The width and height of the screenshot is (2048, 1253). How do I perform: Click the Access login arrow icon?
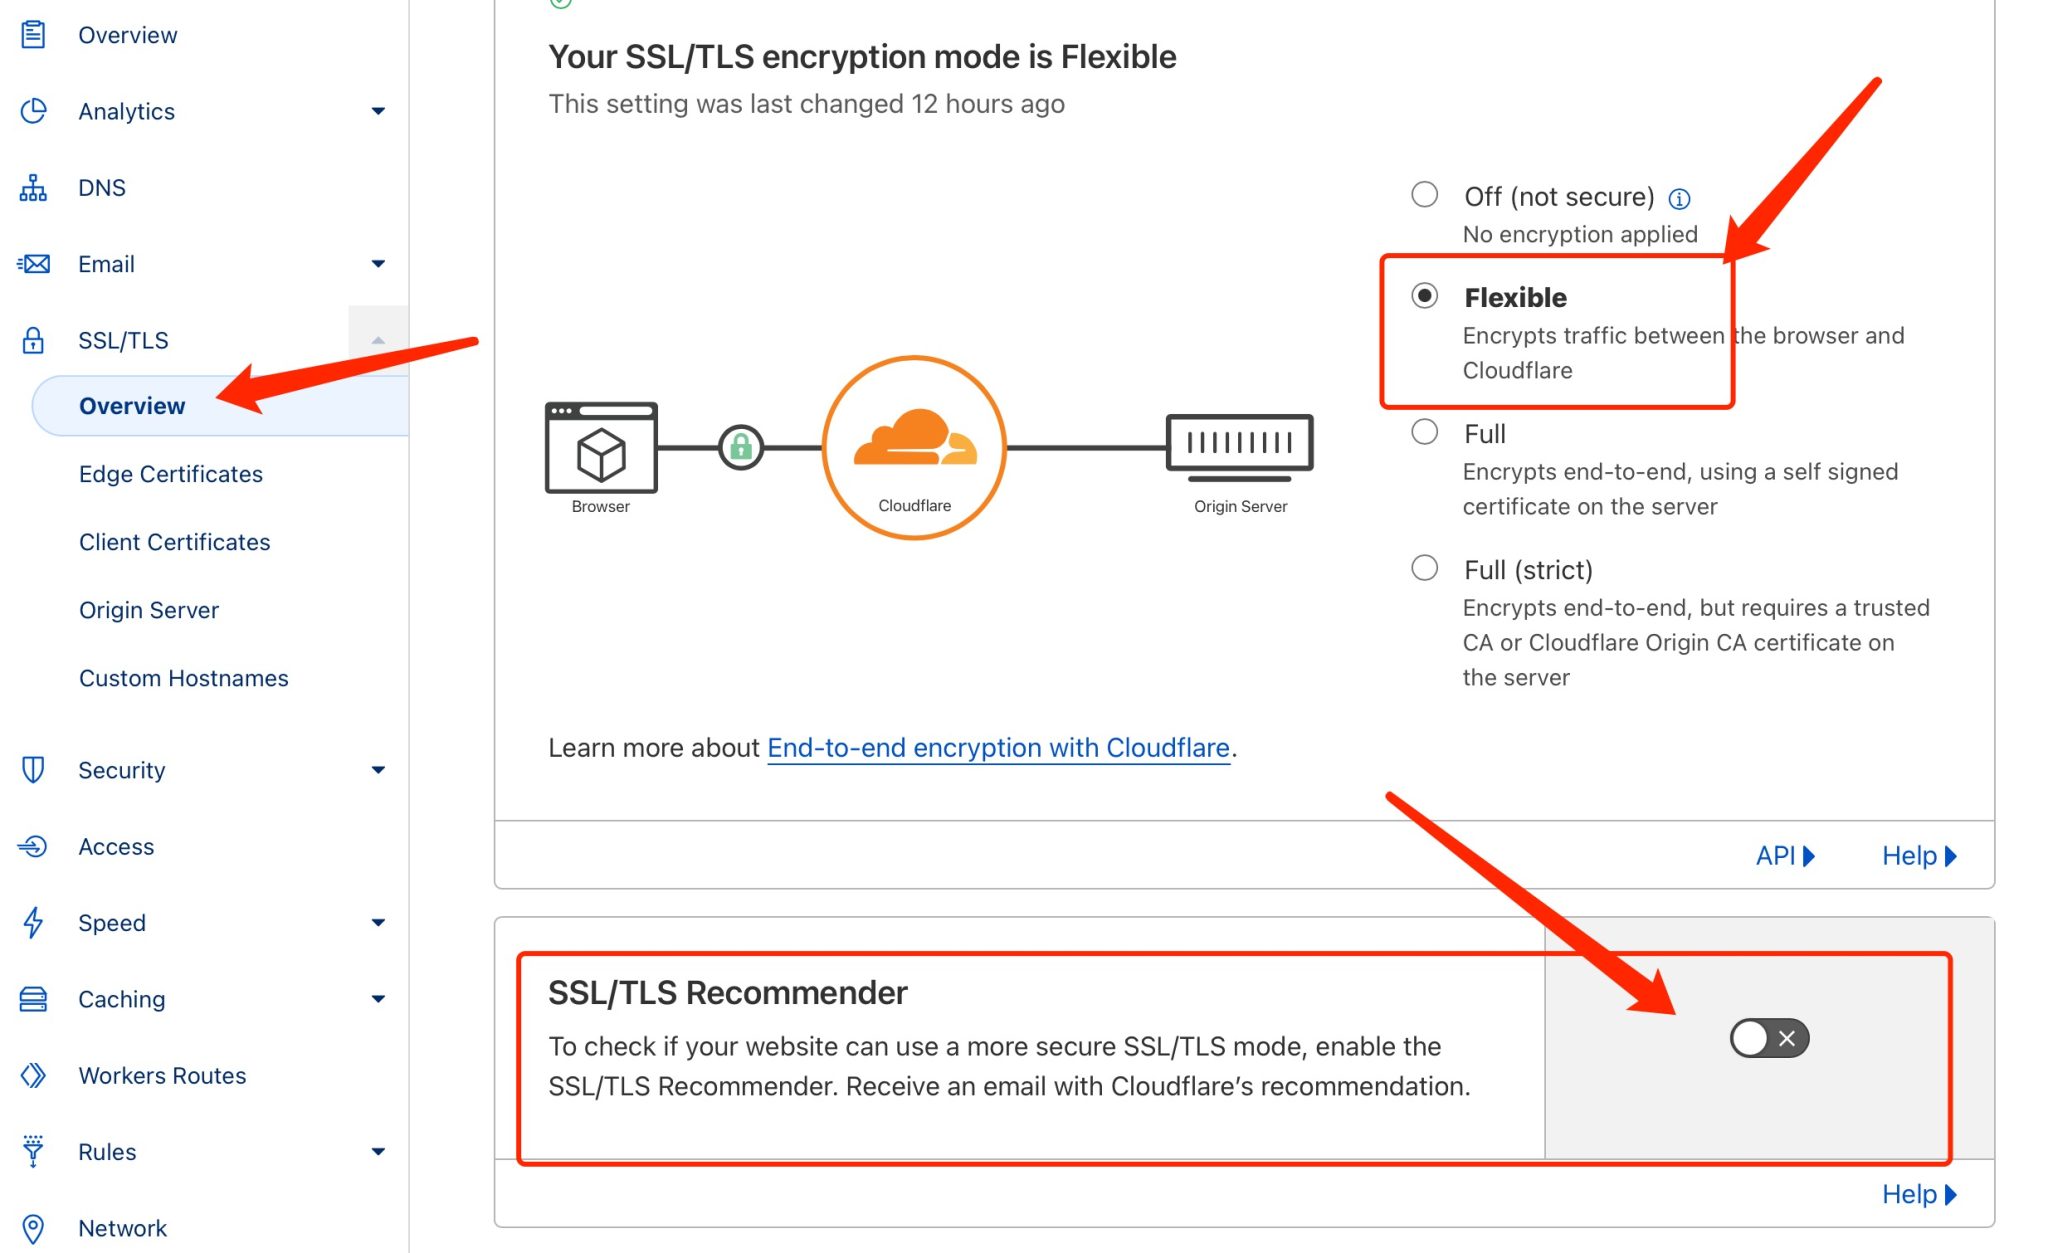[33, 847]
